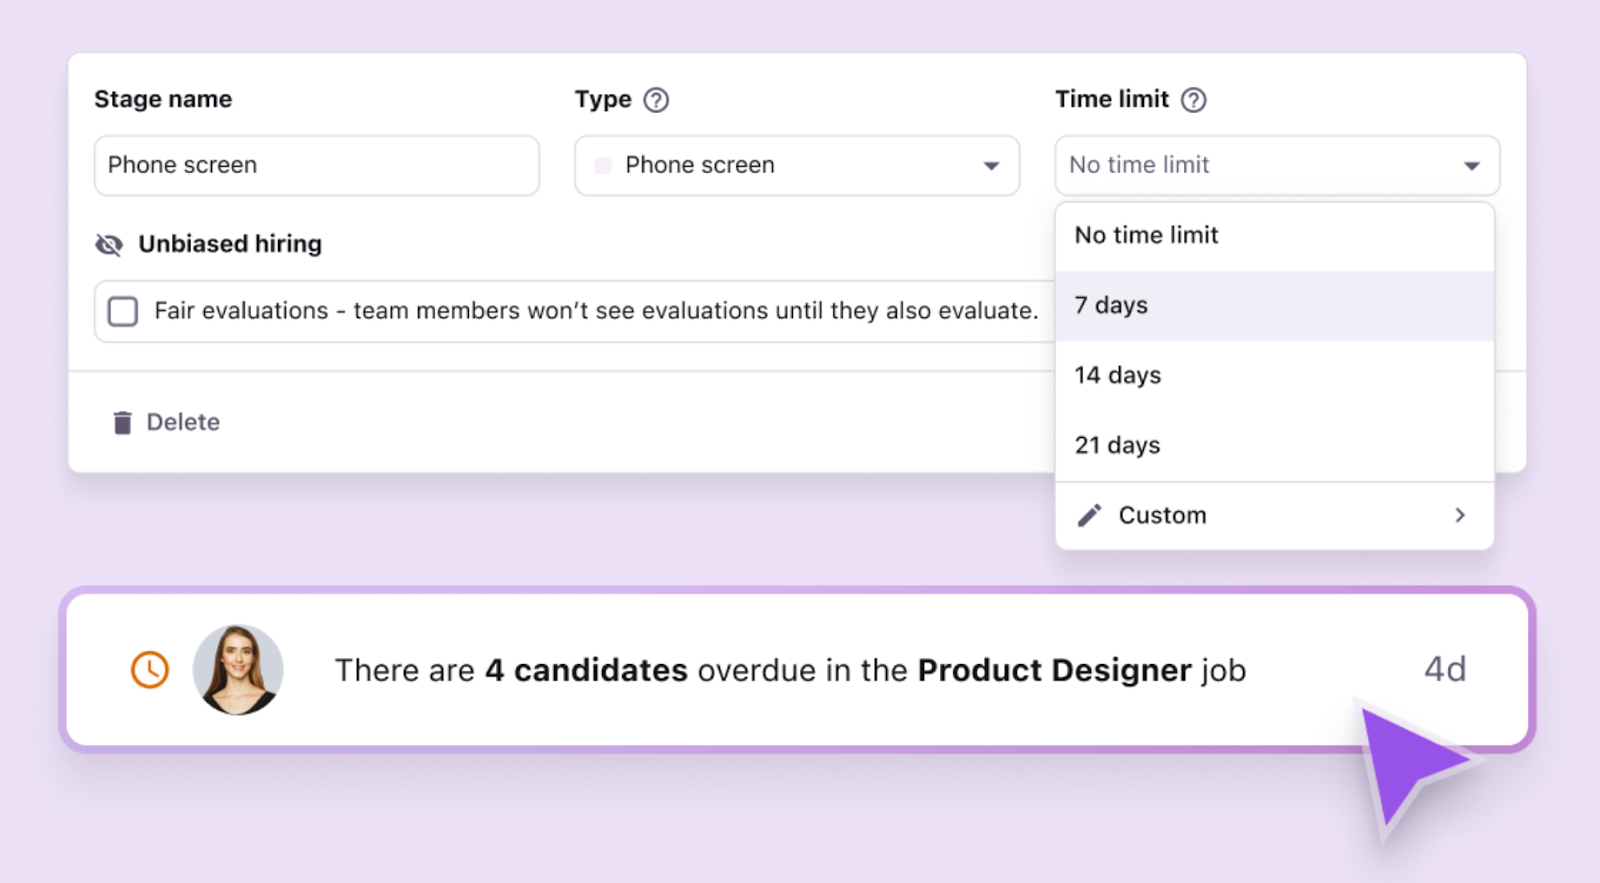Viewport: 1600px width, 883px height.
Task: Click the "4d" timestamp on notification
Action: [1445, 669]
